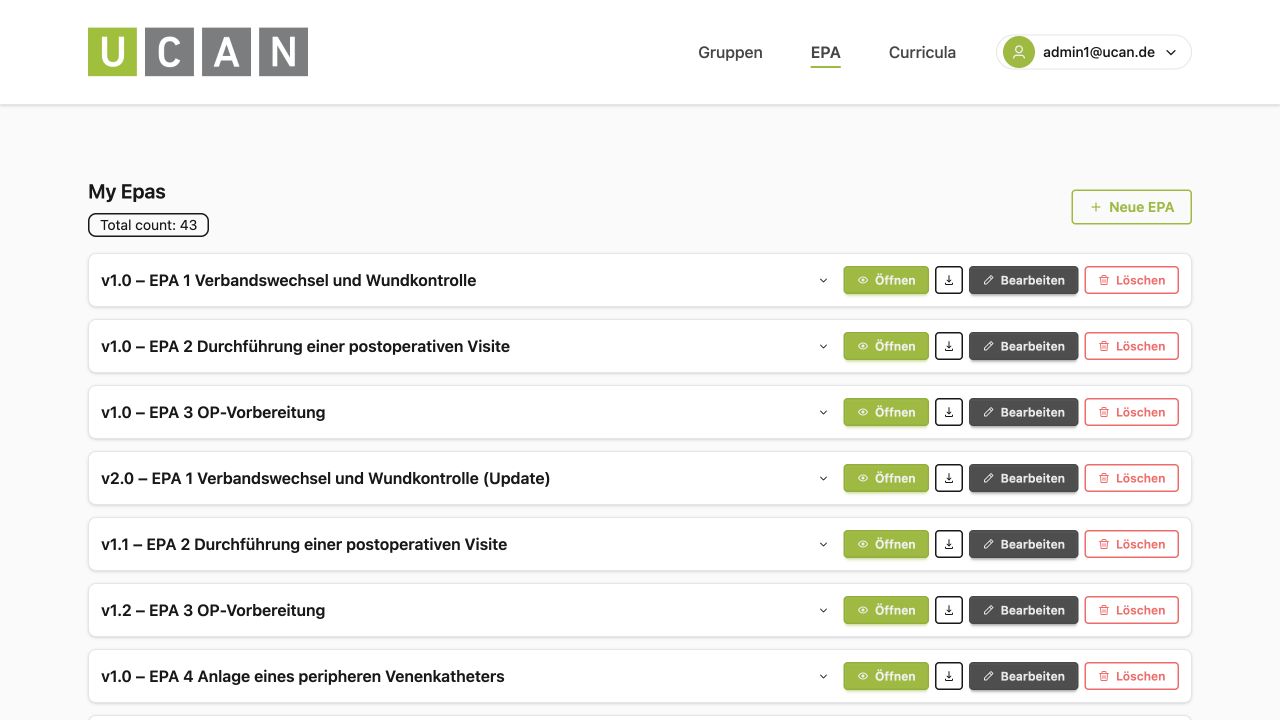
Task: Bearbeiten v1.2 EPA 3 OP-Vorbereitung
Action: coord(1024,610)
